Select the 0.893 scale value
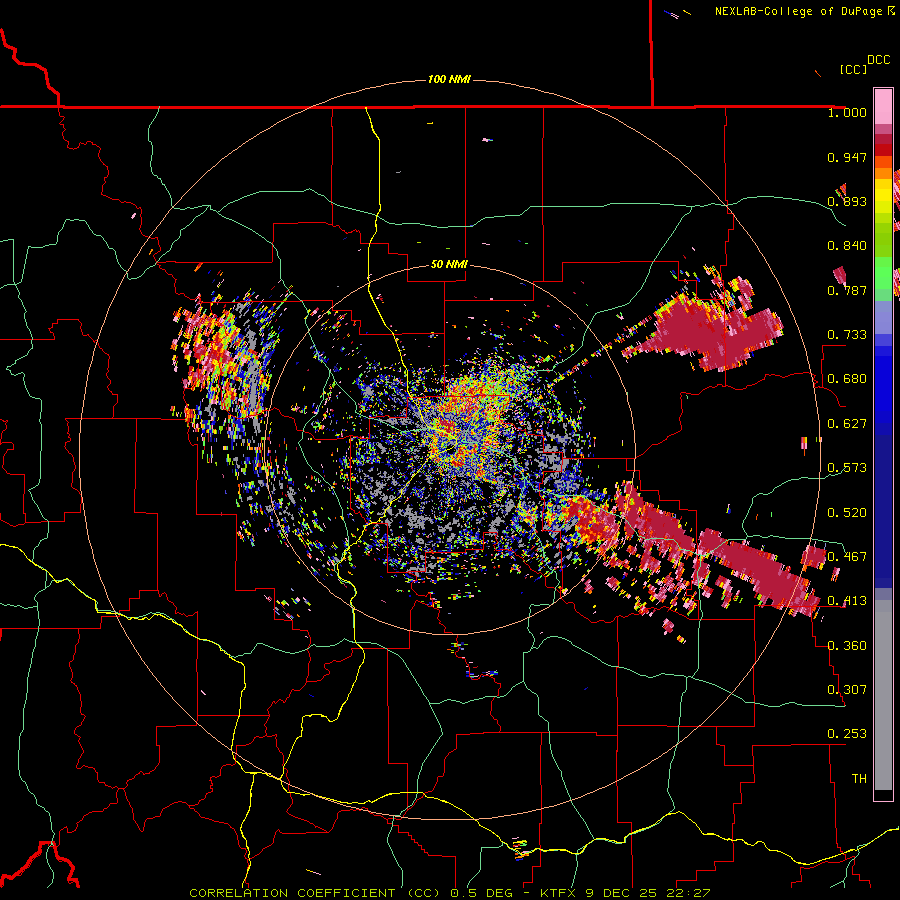 point(847,201)
